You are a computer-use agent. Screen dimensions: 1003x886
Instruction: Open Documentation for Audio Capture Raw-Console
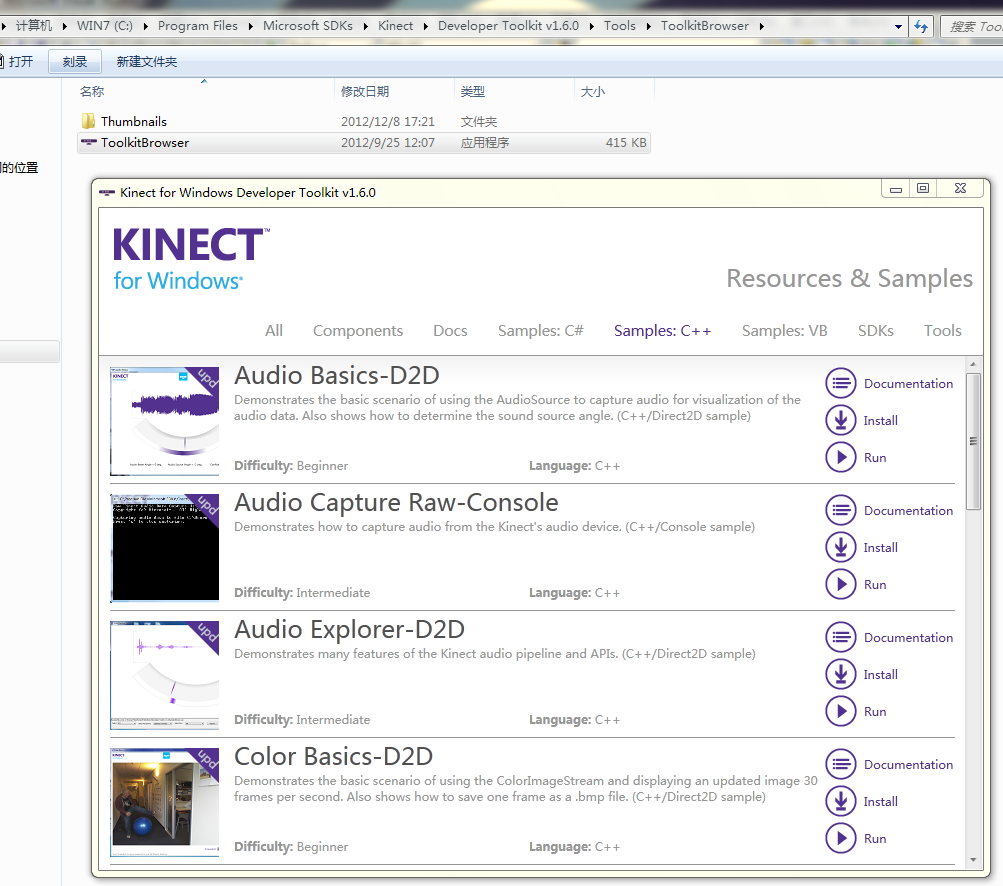pyautogui.click(x=840, y=510)
